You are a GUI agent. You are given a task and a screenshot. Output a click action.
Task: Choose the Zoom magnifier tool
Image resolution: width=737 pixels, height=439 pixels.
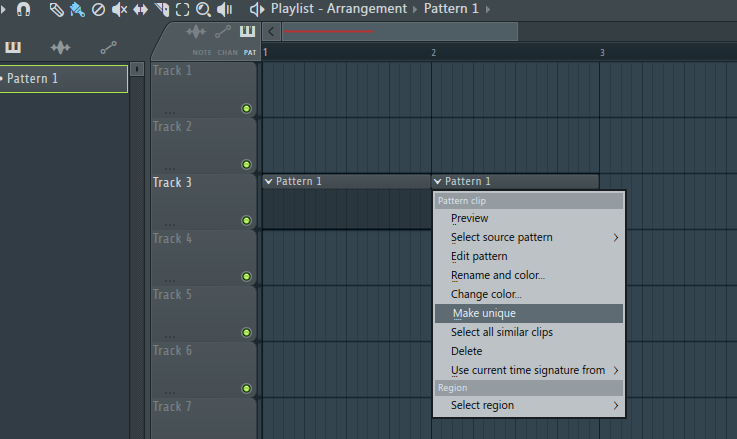coord(203,9)
